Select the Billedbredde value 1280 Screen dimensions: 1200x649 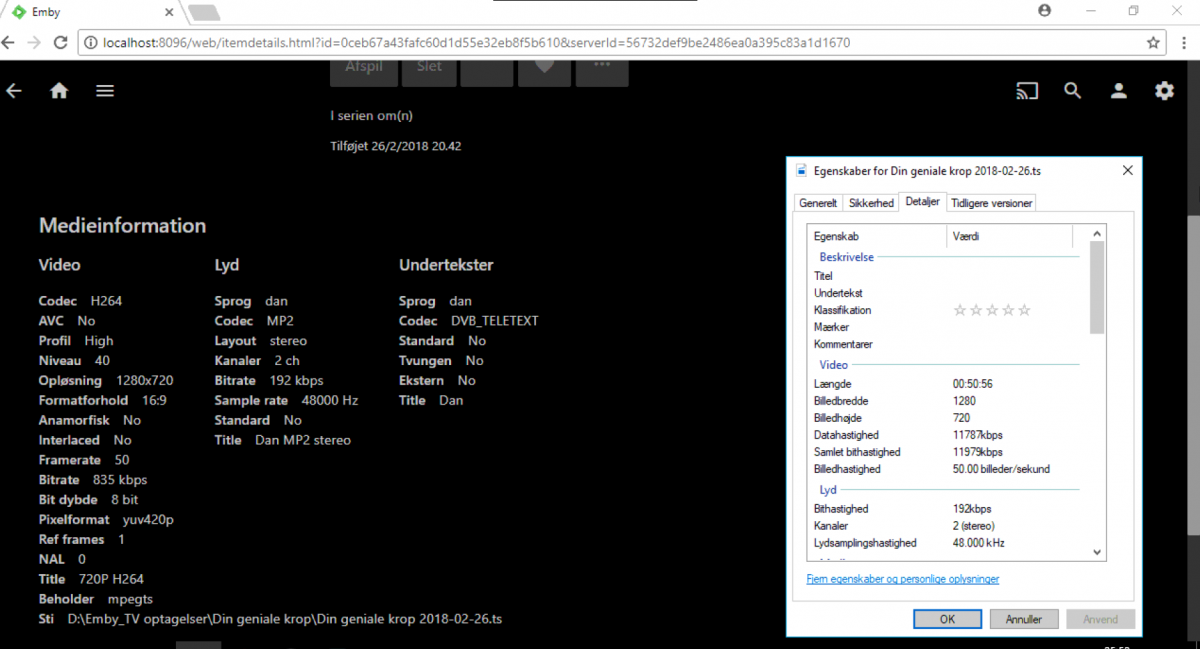(x=964, y=401)
